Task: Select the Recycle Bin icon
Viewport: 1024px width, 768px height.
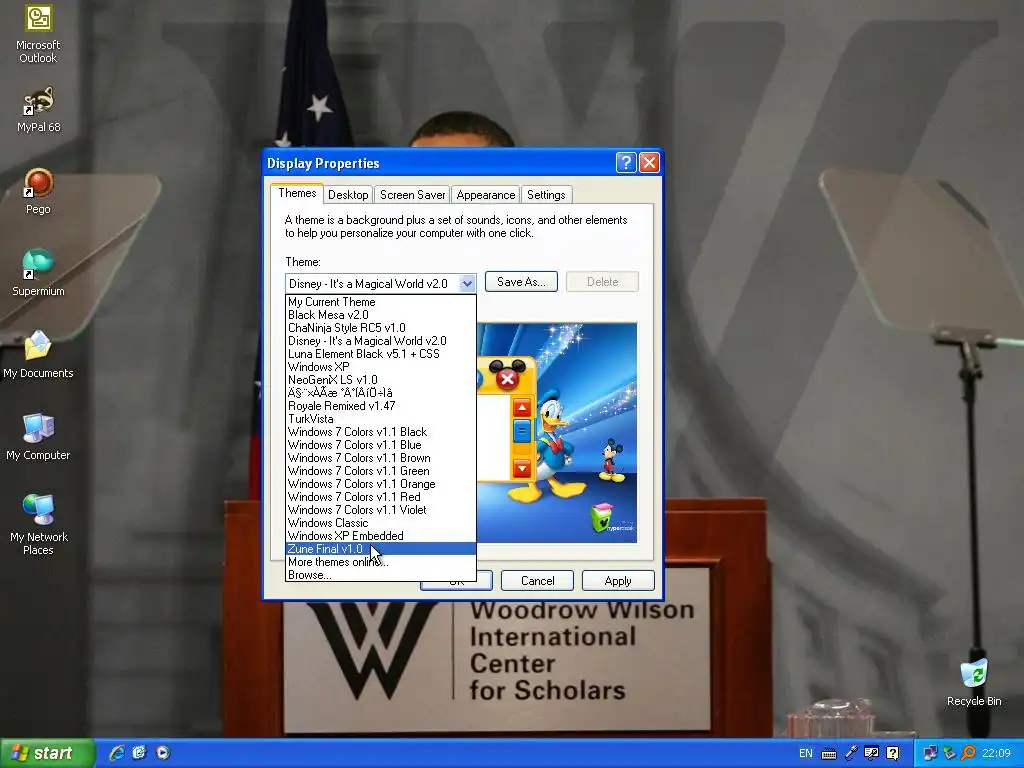Action: point(974,682)
